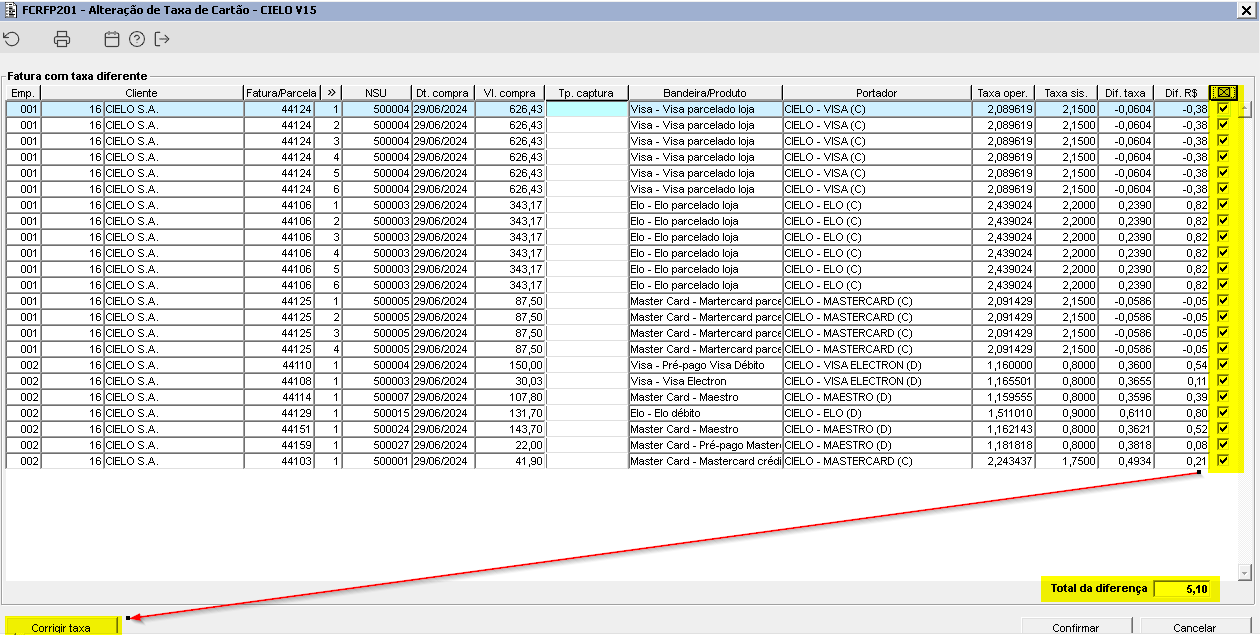The image size is (1260, 635).
Task: Click the Cliente column header
Action: [x=142, y=93]
